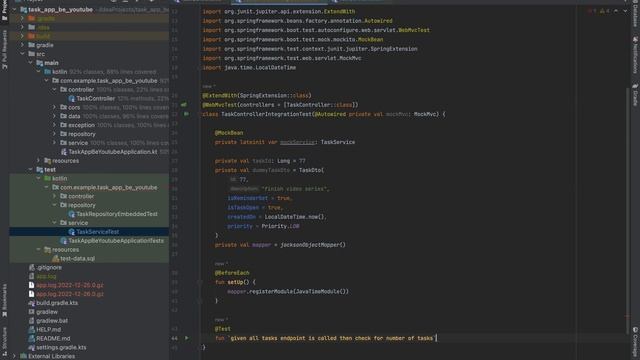Click the Spring gutter icon beside @WebMvcTest

tap(184, 105)
